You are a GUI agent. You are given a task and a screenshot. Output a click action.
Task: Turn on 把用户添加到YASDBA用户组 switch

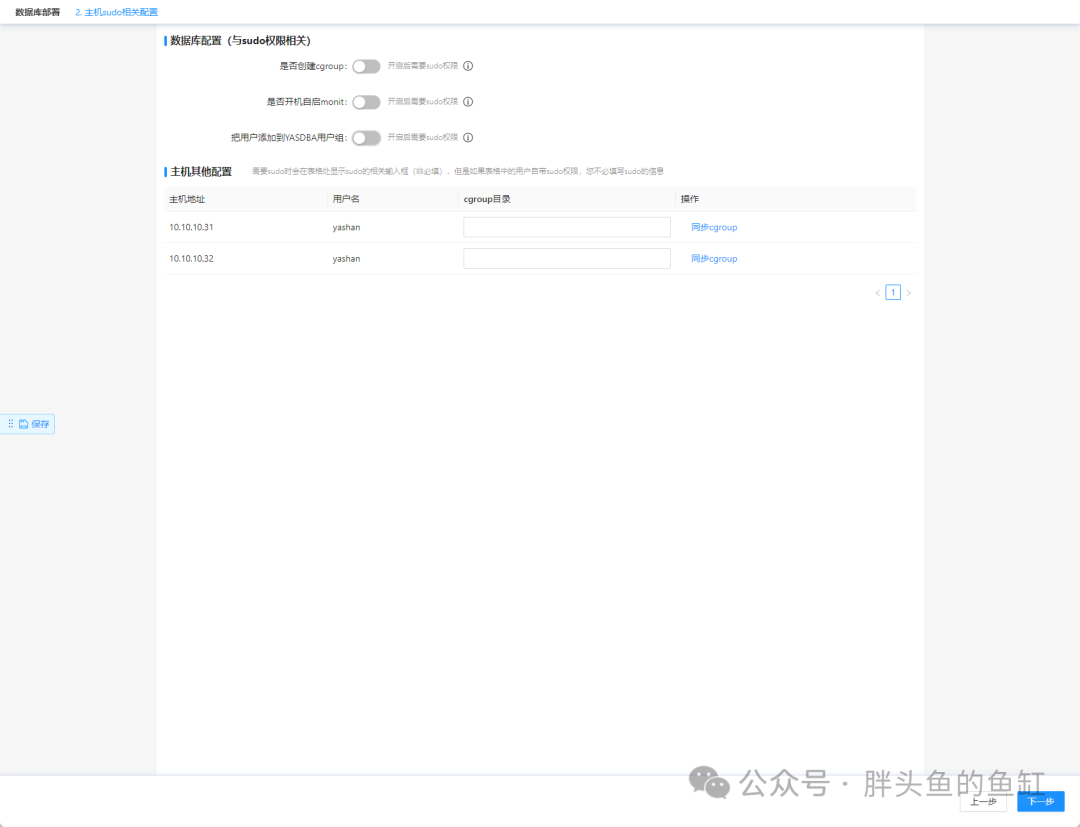(366, 138)
